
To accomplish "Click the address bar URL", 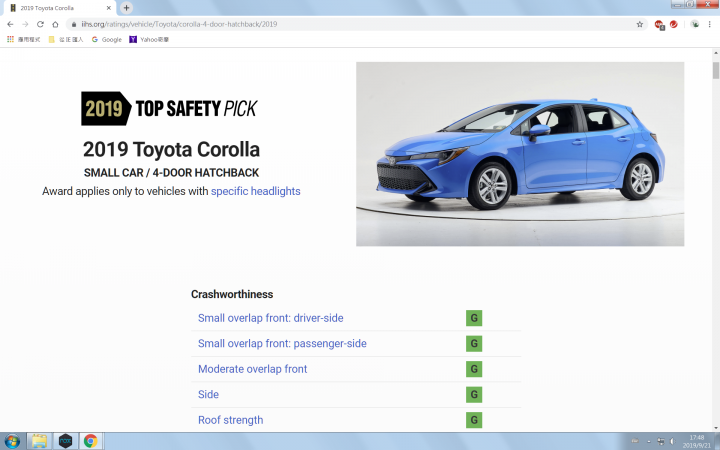I will click(x=179, y=24).
